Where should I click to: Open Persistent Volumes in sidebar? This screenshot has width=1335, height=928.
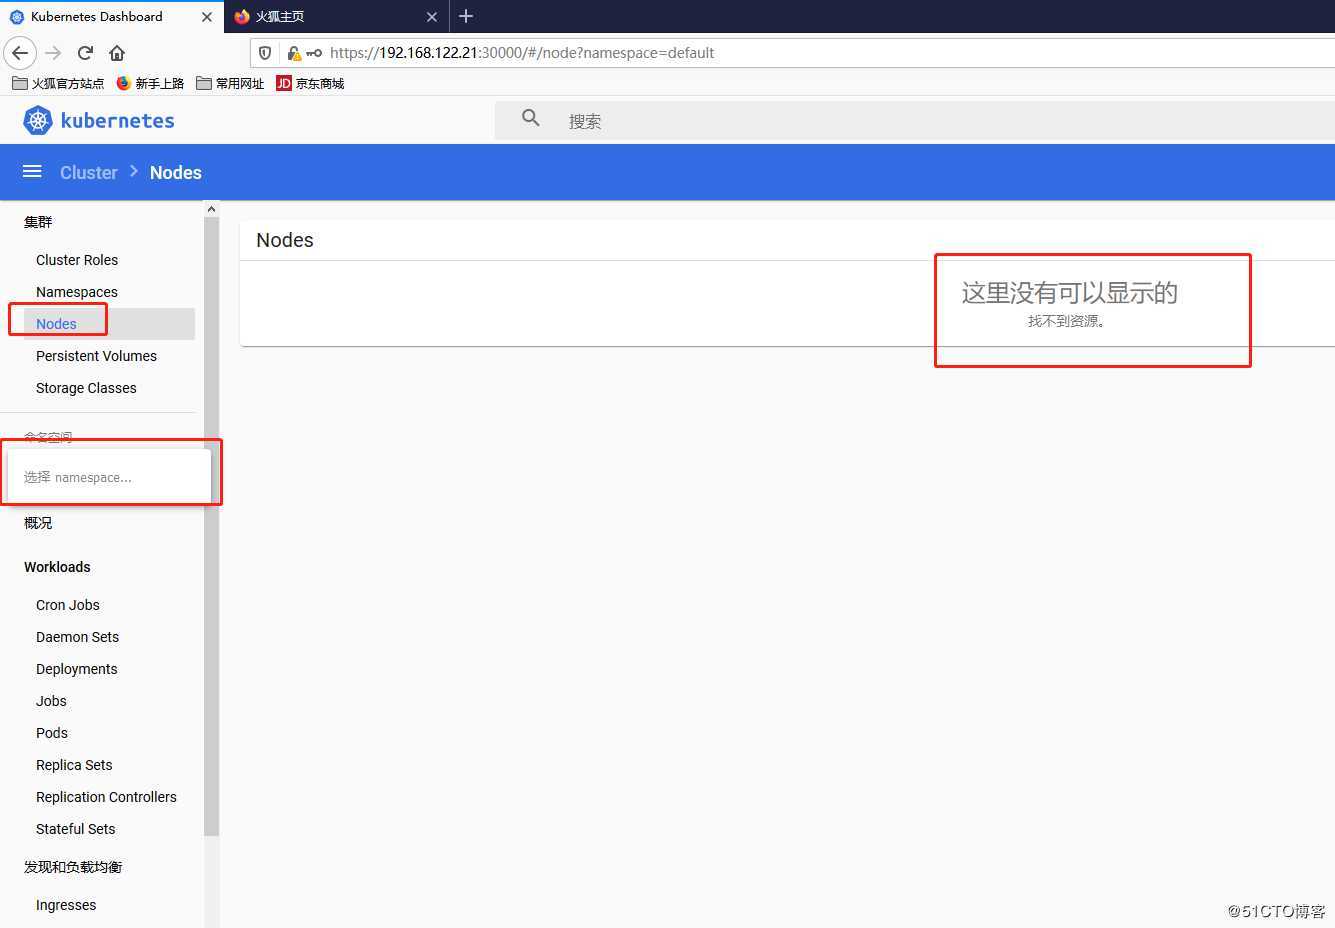[x=96, y=356]
